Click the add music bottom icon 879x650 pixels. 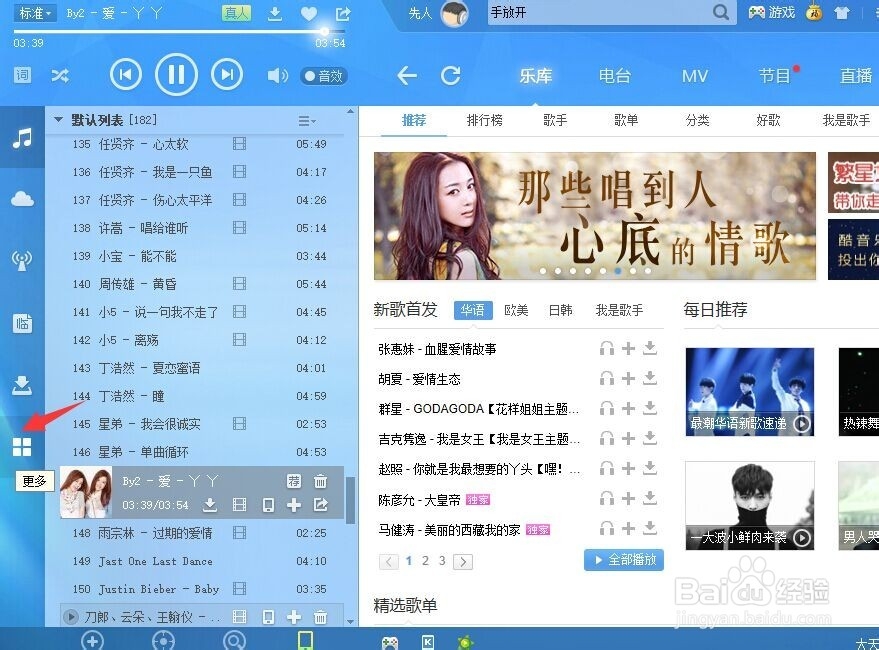pyautogui.click(x=92, y=640)
